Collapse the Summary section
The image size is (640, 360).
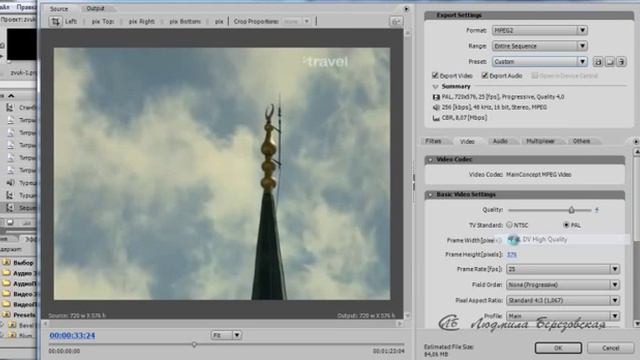pyautogui.click(x=435, y=87)
